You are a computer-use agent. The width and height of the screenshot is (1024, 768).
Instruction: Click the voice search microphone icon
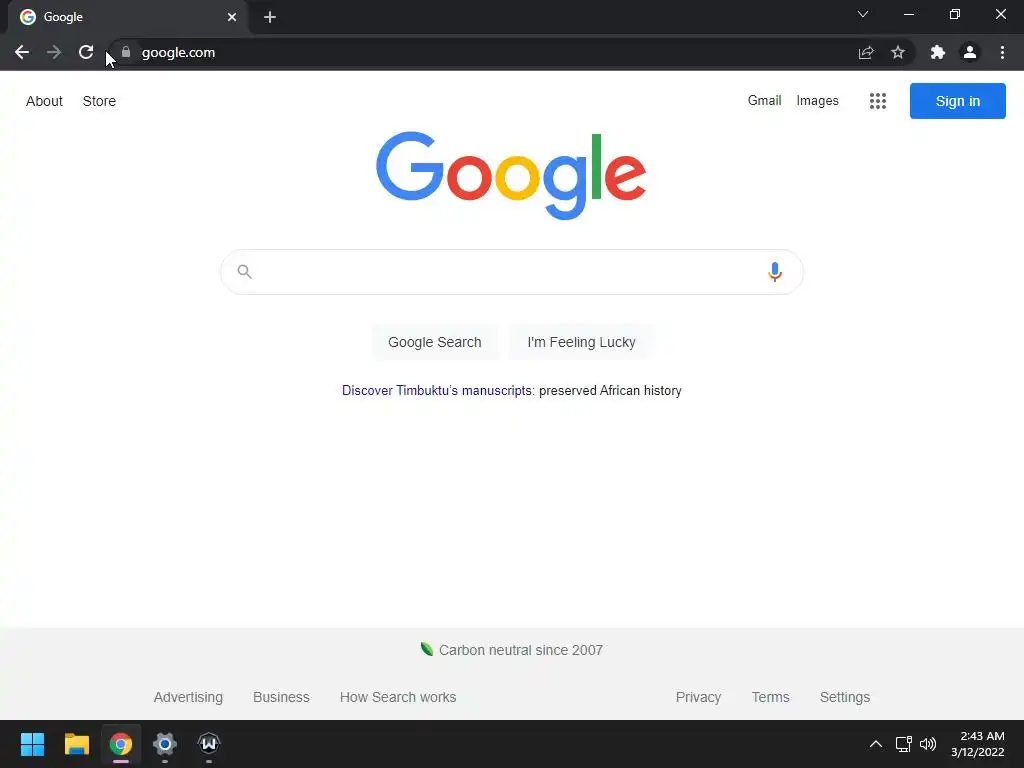tap(775, 272)
